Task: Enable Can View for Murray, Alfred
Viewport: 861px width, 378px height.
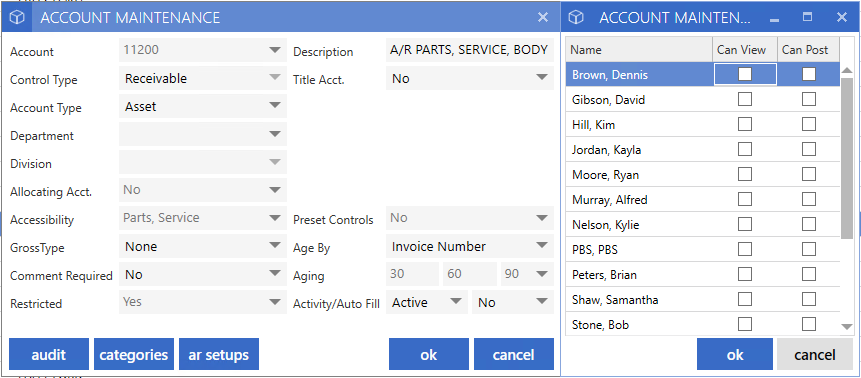Action: pos(745,199)
